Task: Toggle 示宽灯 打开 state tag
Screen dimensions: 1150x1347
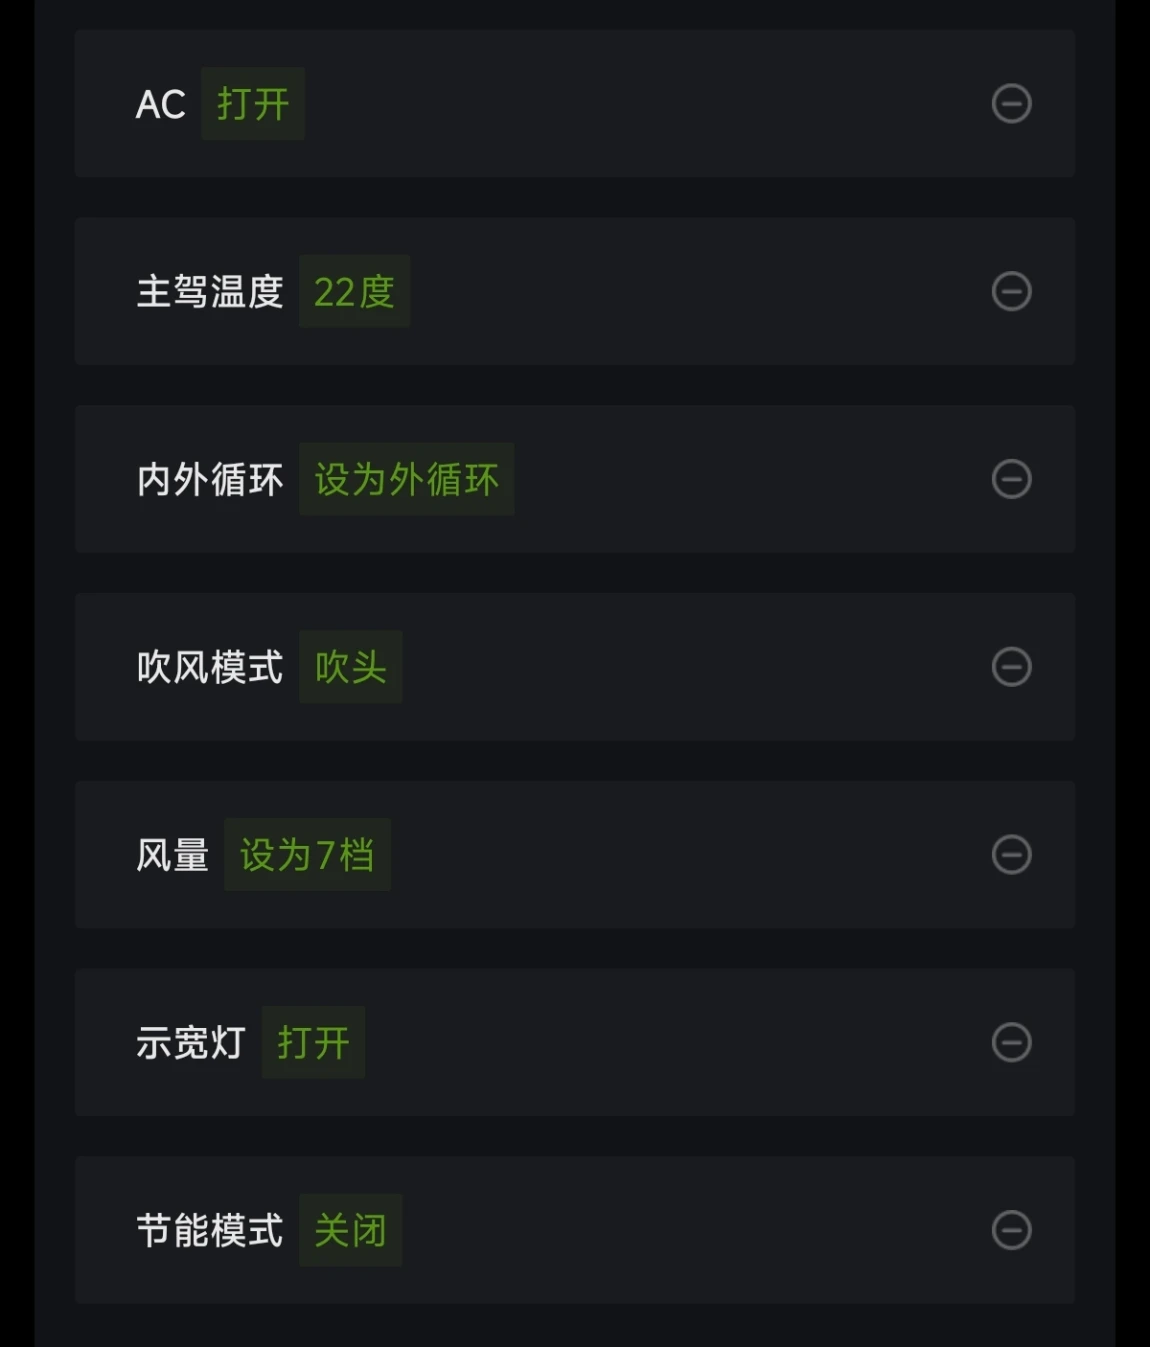Action: click(x=313, y=1043)
